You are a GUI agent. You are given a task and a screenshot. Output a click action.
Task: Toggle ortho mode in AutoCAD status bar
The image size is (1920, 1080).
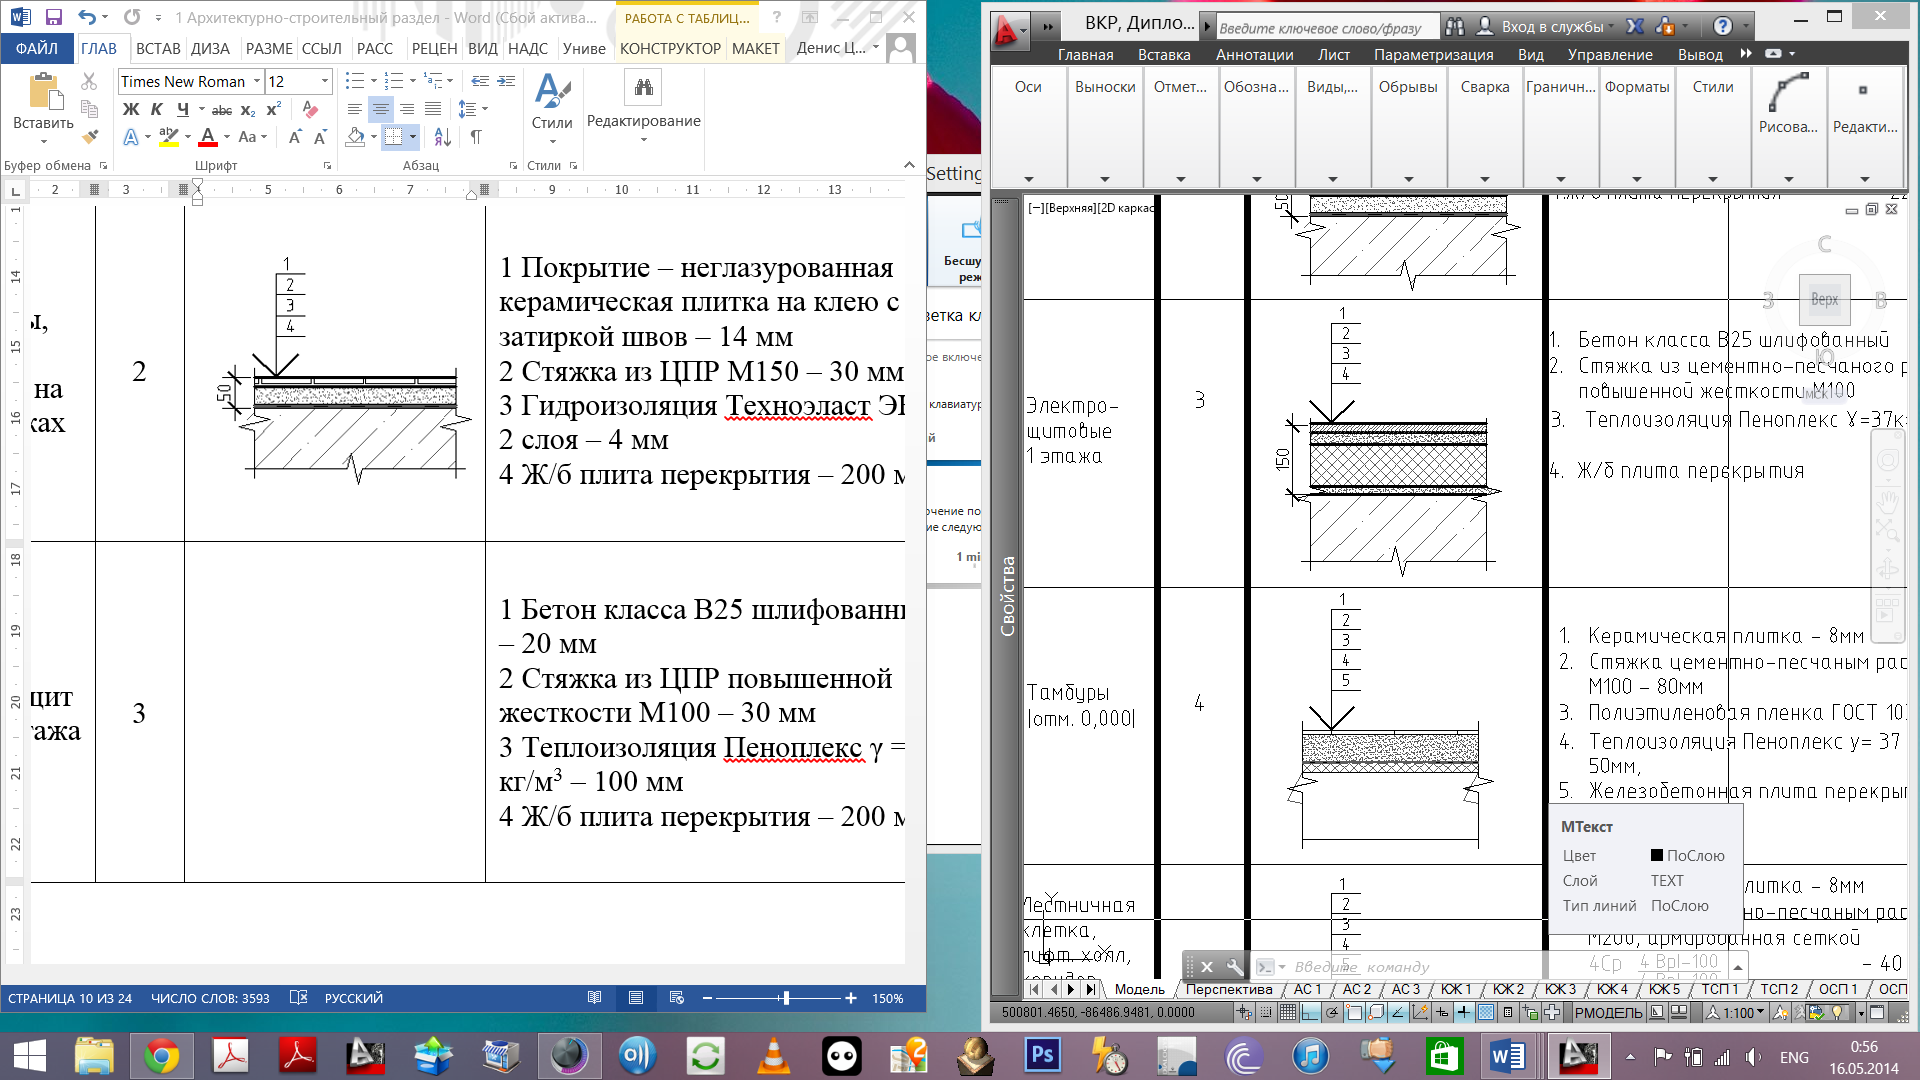(x=1310, y=1012)
